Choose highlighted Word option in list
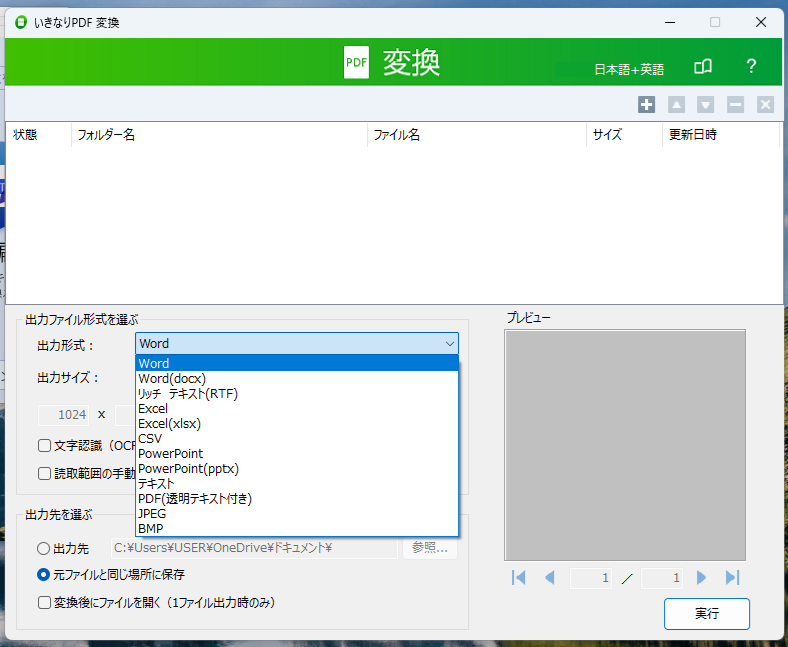 297,363
